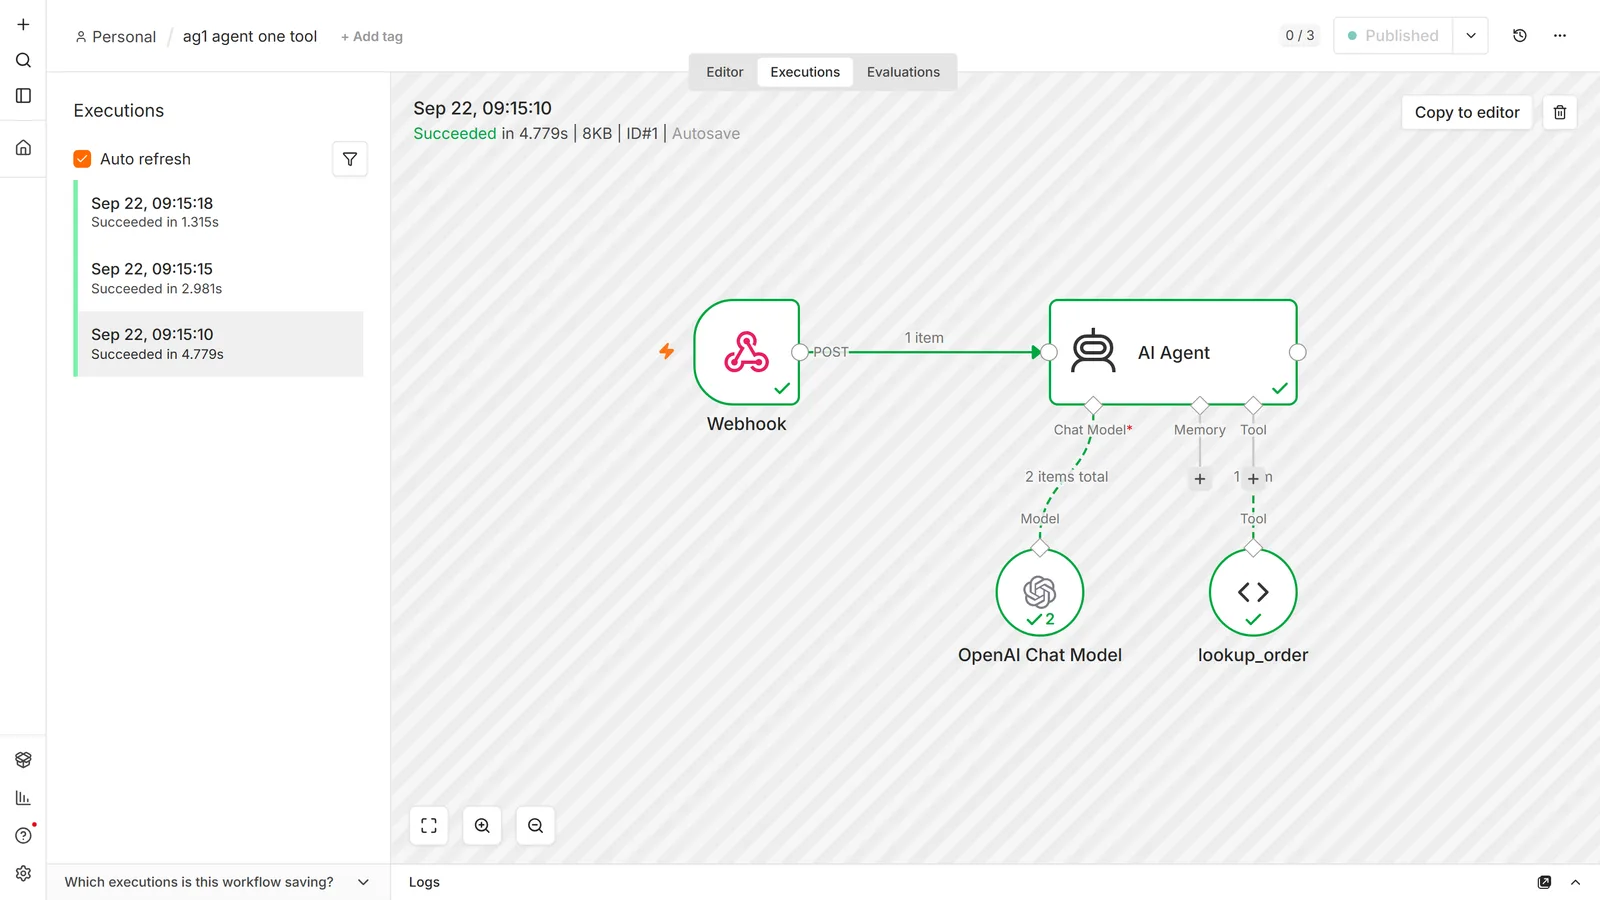The image size is (1600, 900).
Task: Expand the Logs panel chevron
Action: pos(1576,882)
